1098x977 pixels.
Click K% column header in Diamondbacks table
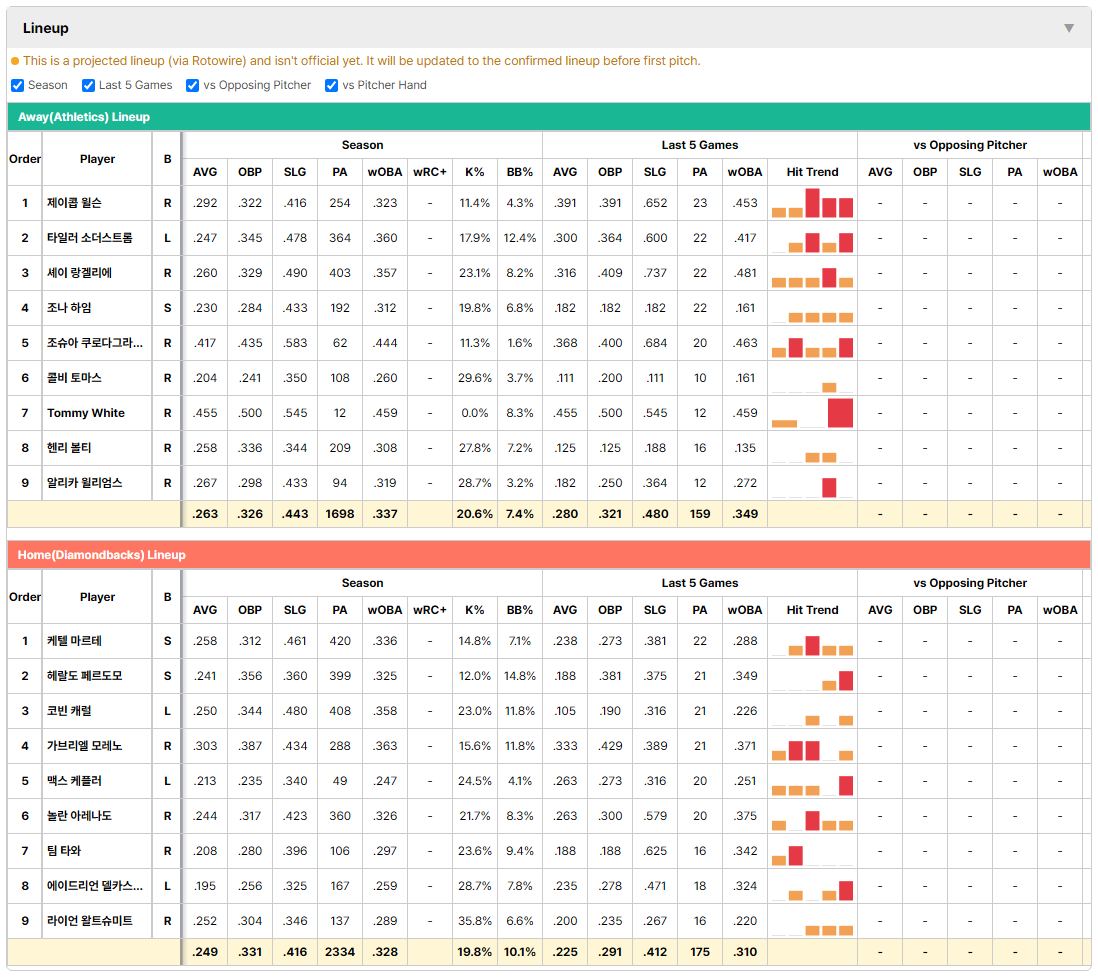coord(474,610)
